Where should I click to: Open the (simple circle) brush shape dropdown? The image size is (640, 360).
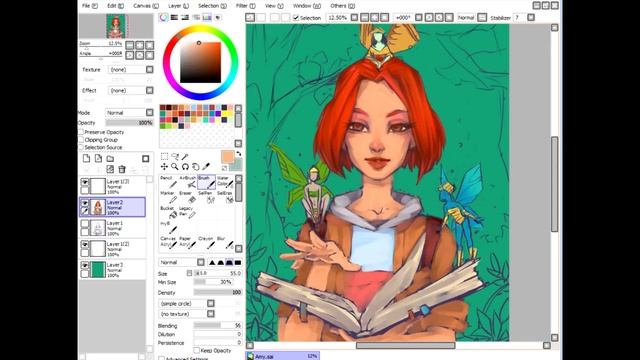click(211, 303)
